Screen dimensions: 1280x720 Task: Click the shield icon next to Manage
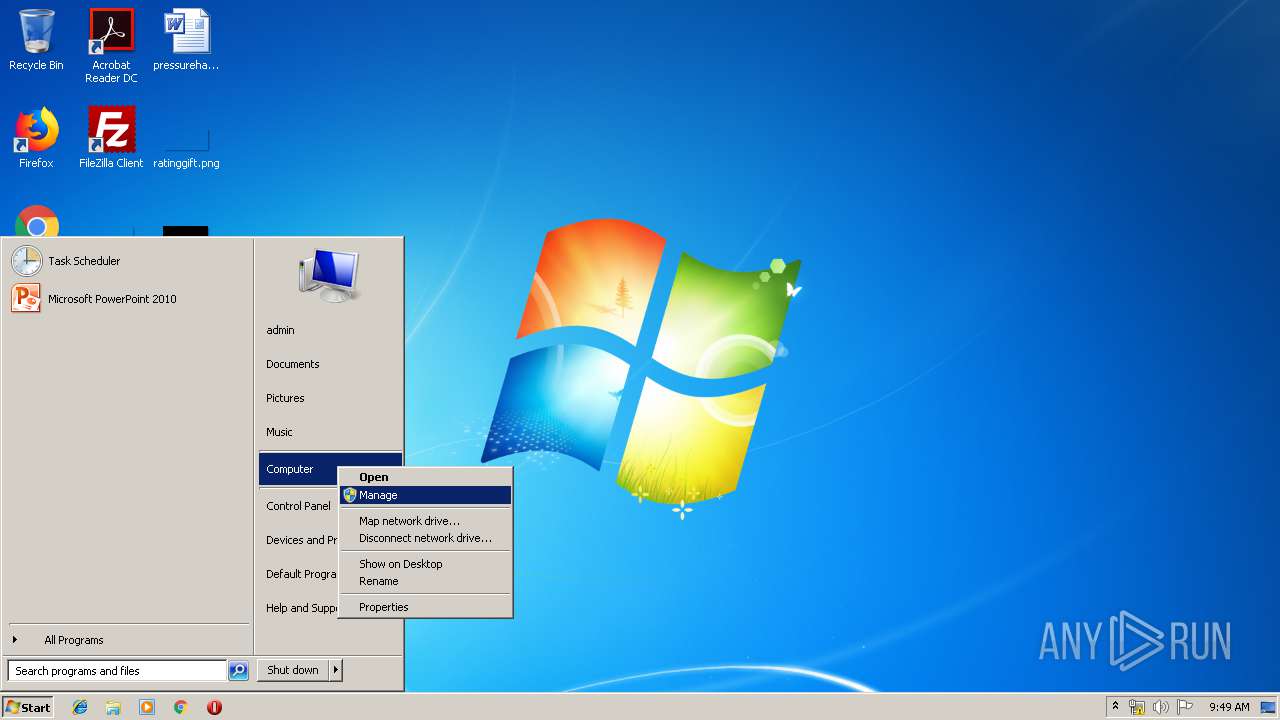pyautogui.click(x=349, y=495)
